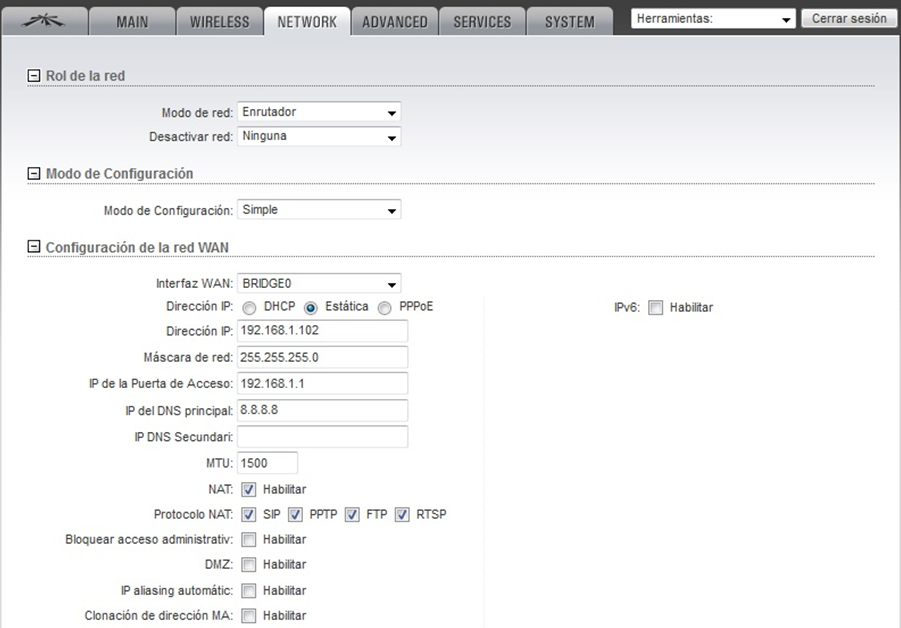901x628 pixels.
Task: Open the Herramientas dropdown
Action: 713,19
